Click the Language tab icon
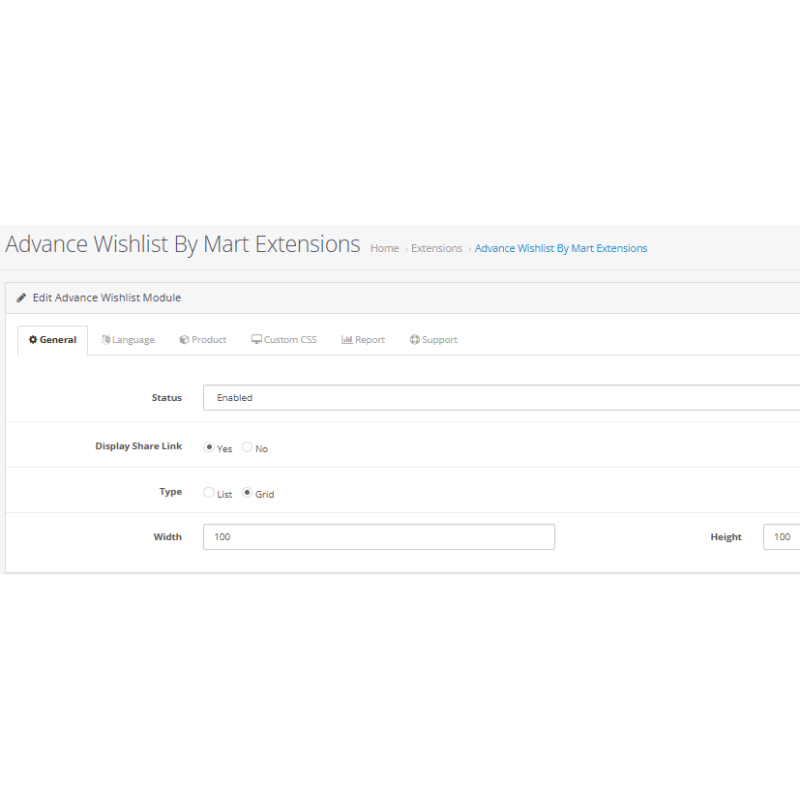 click(106, 340)
